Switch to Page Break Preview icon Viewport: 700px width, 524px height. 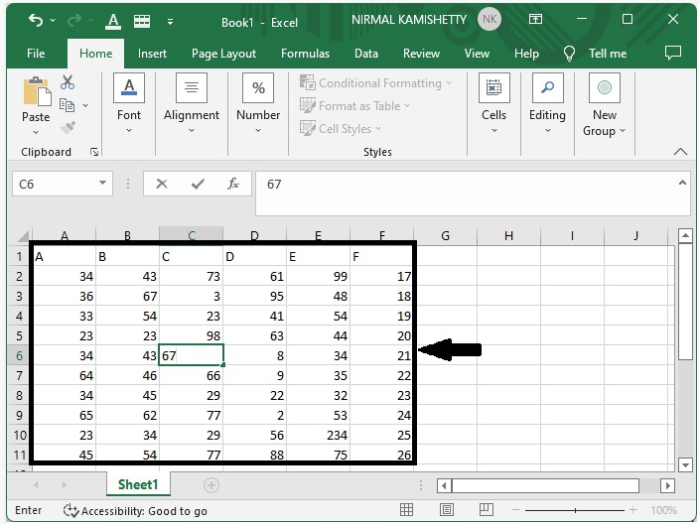click(486, 509)
